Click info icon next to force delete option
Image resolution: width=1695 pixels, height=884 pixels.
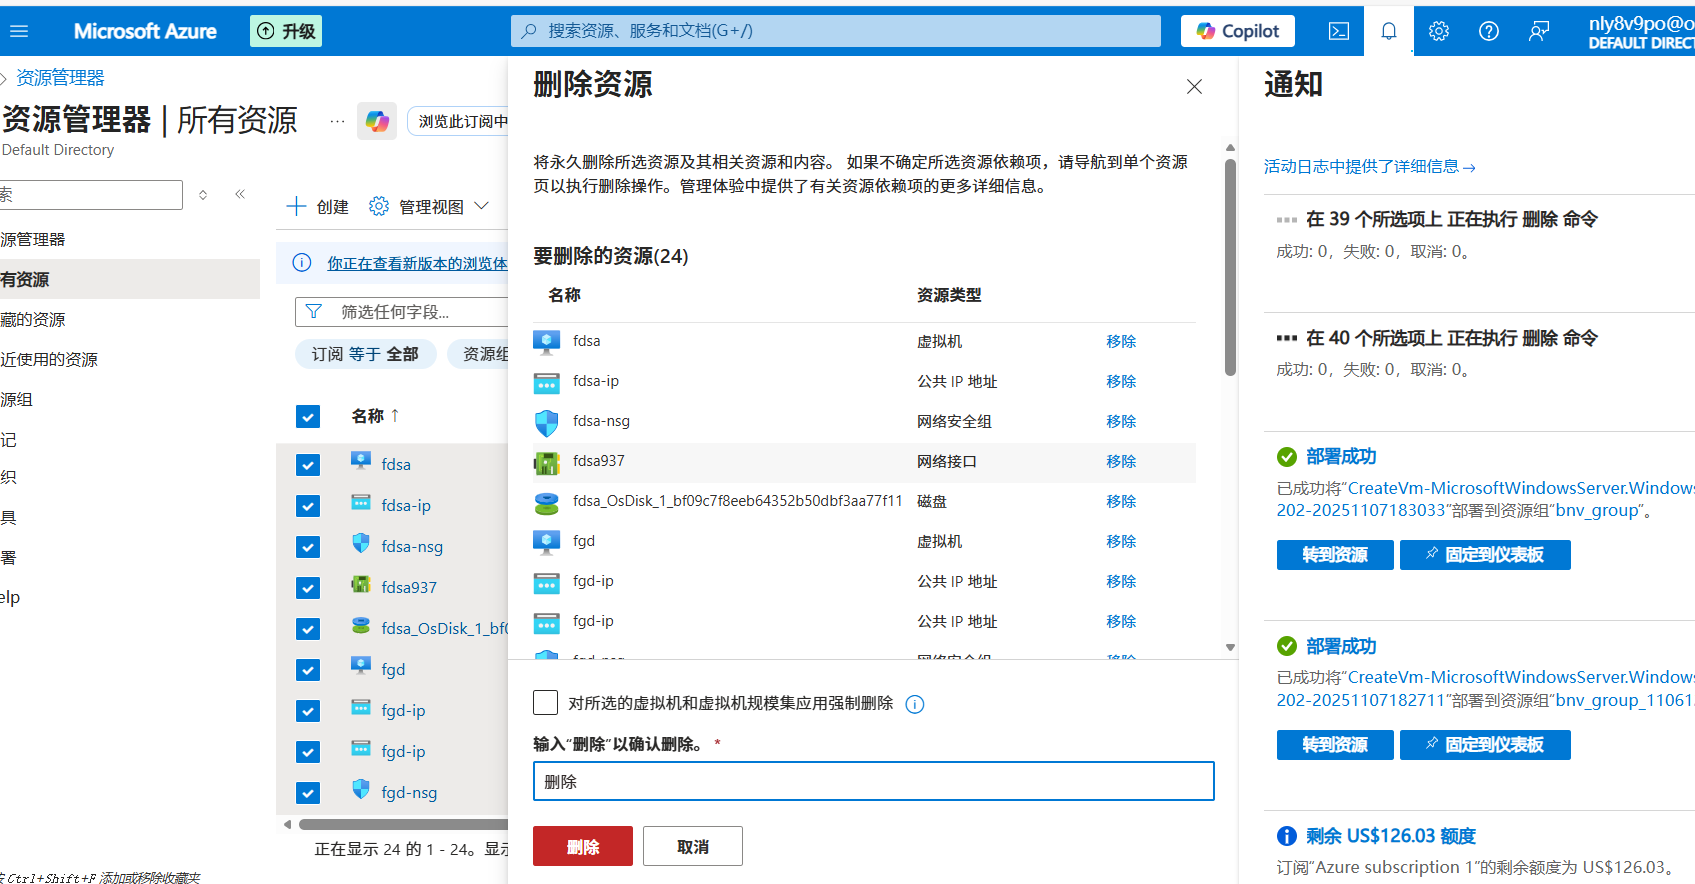[914, 704]
